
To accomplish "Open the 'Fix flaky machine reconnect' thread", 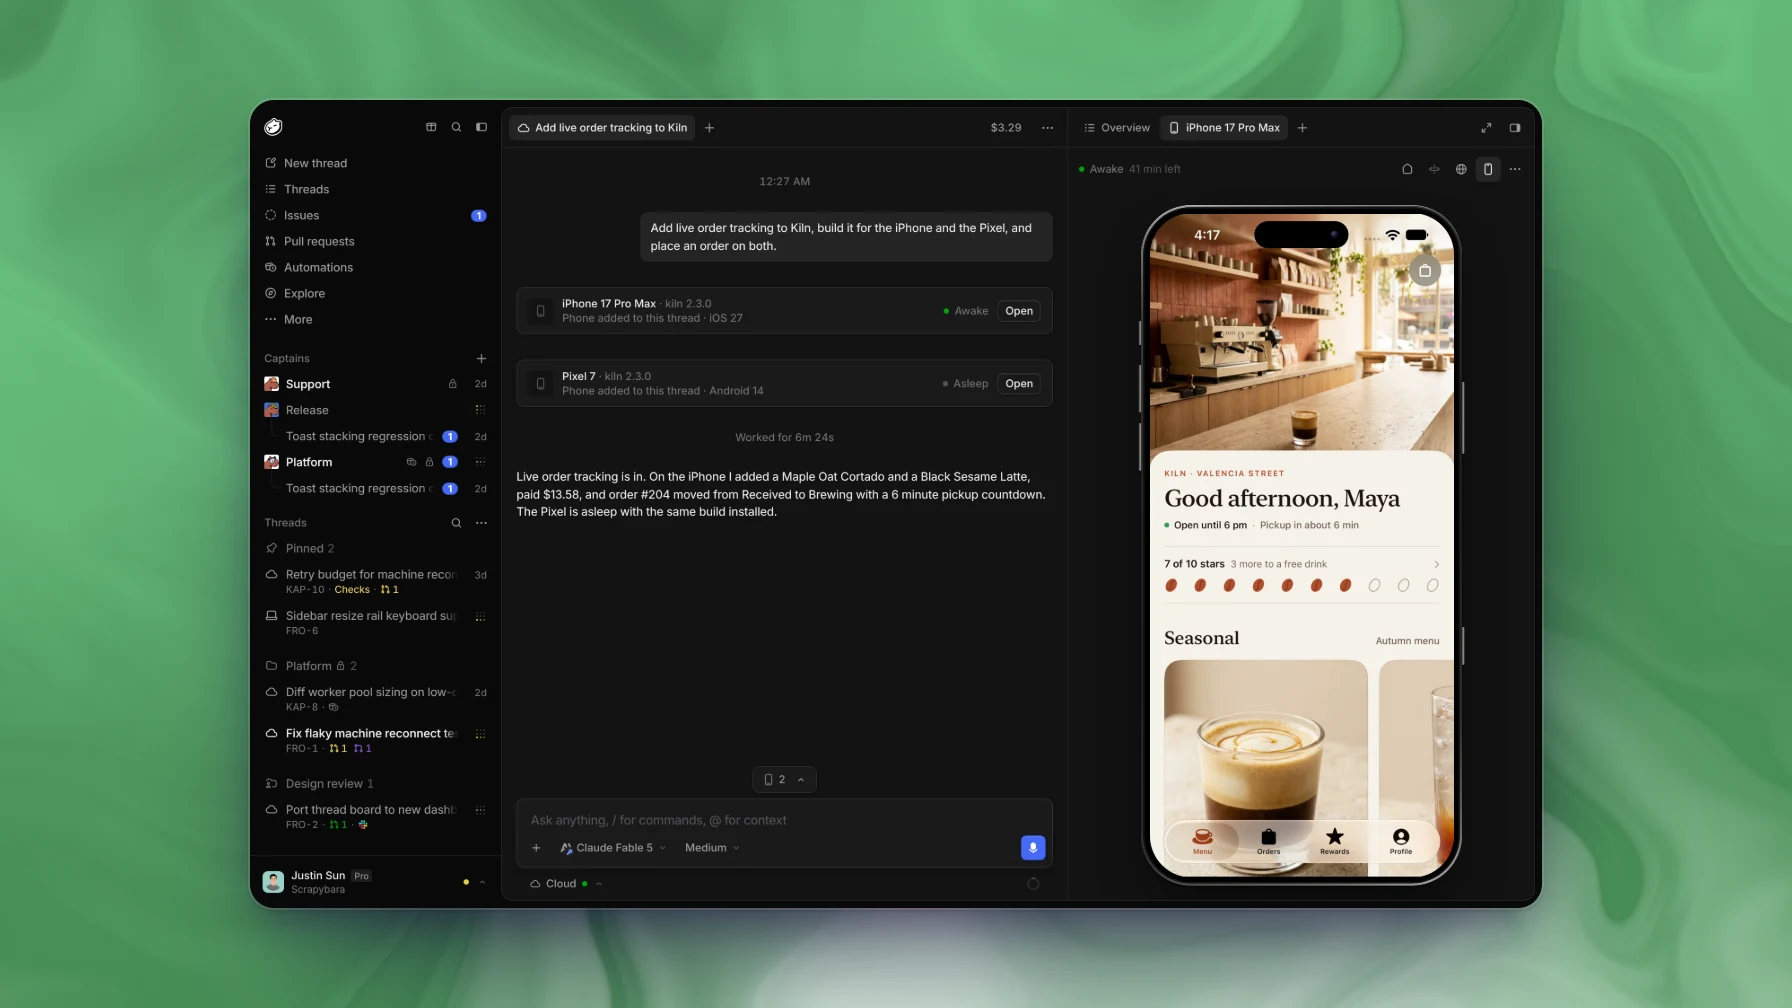I will pos(376,740).
